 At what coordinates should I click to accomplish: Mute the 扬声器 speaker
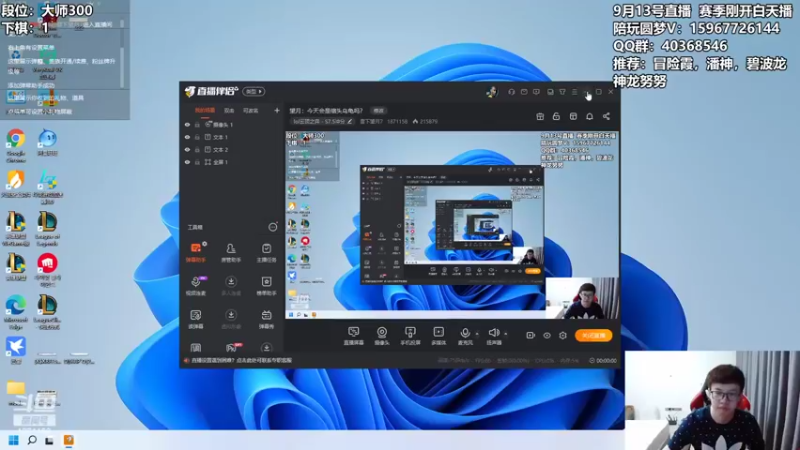493,336
